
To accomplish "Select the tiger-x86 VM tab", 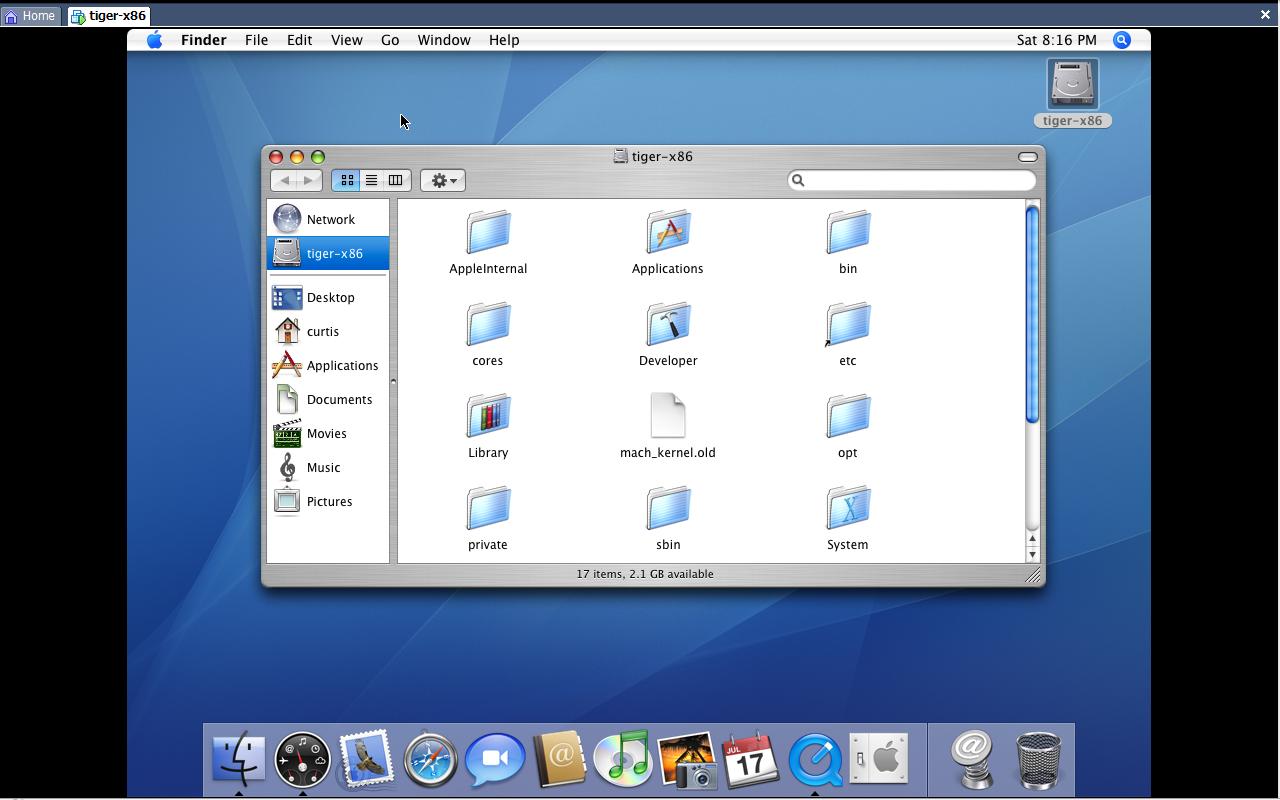I will pos(109,16).
